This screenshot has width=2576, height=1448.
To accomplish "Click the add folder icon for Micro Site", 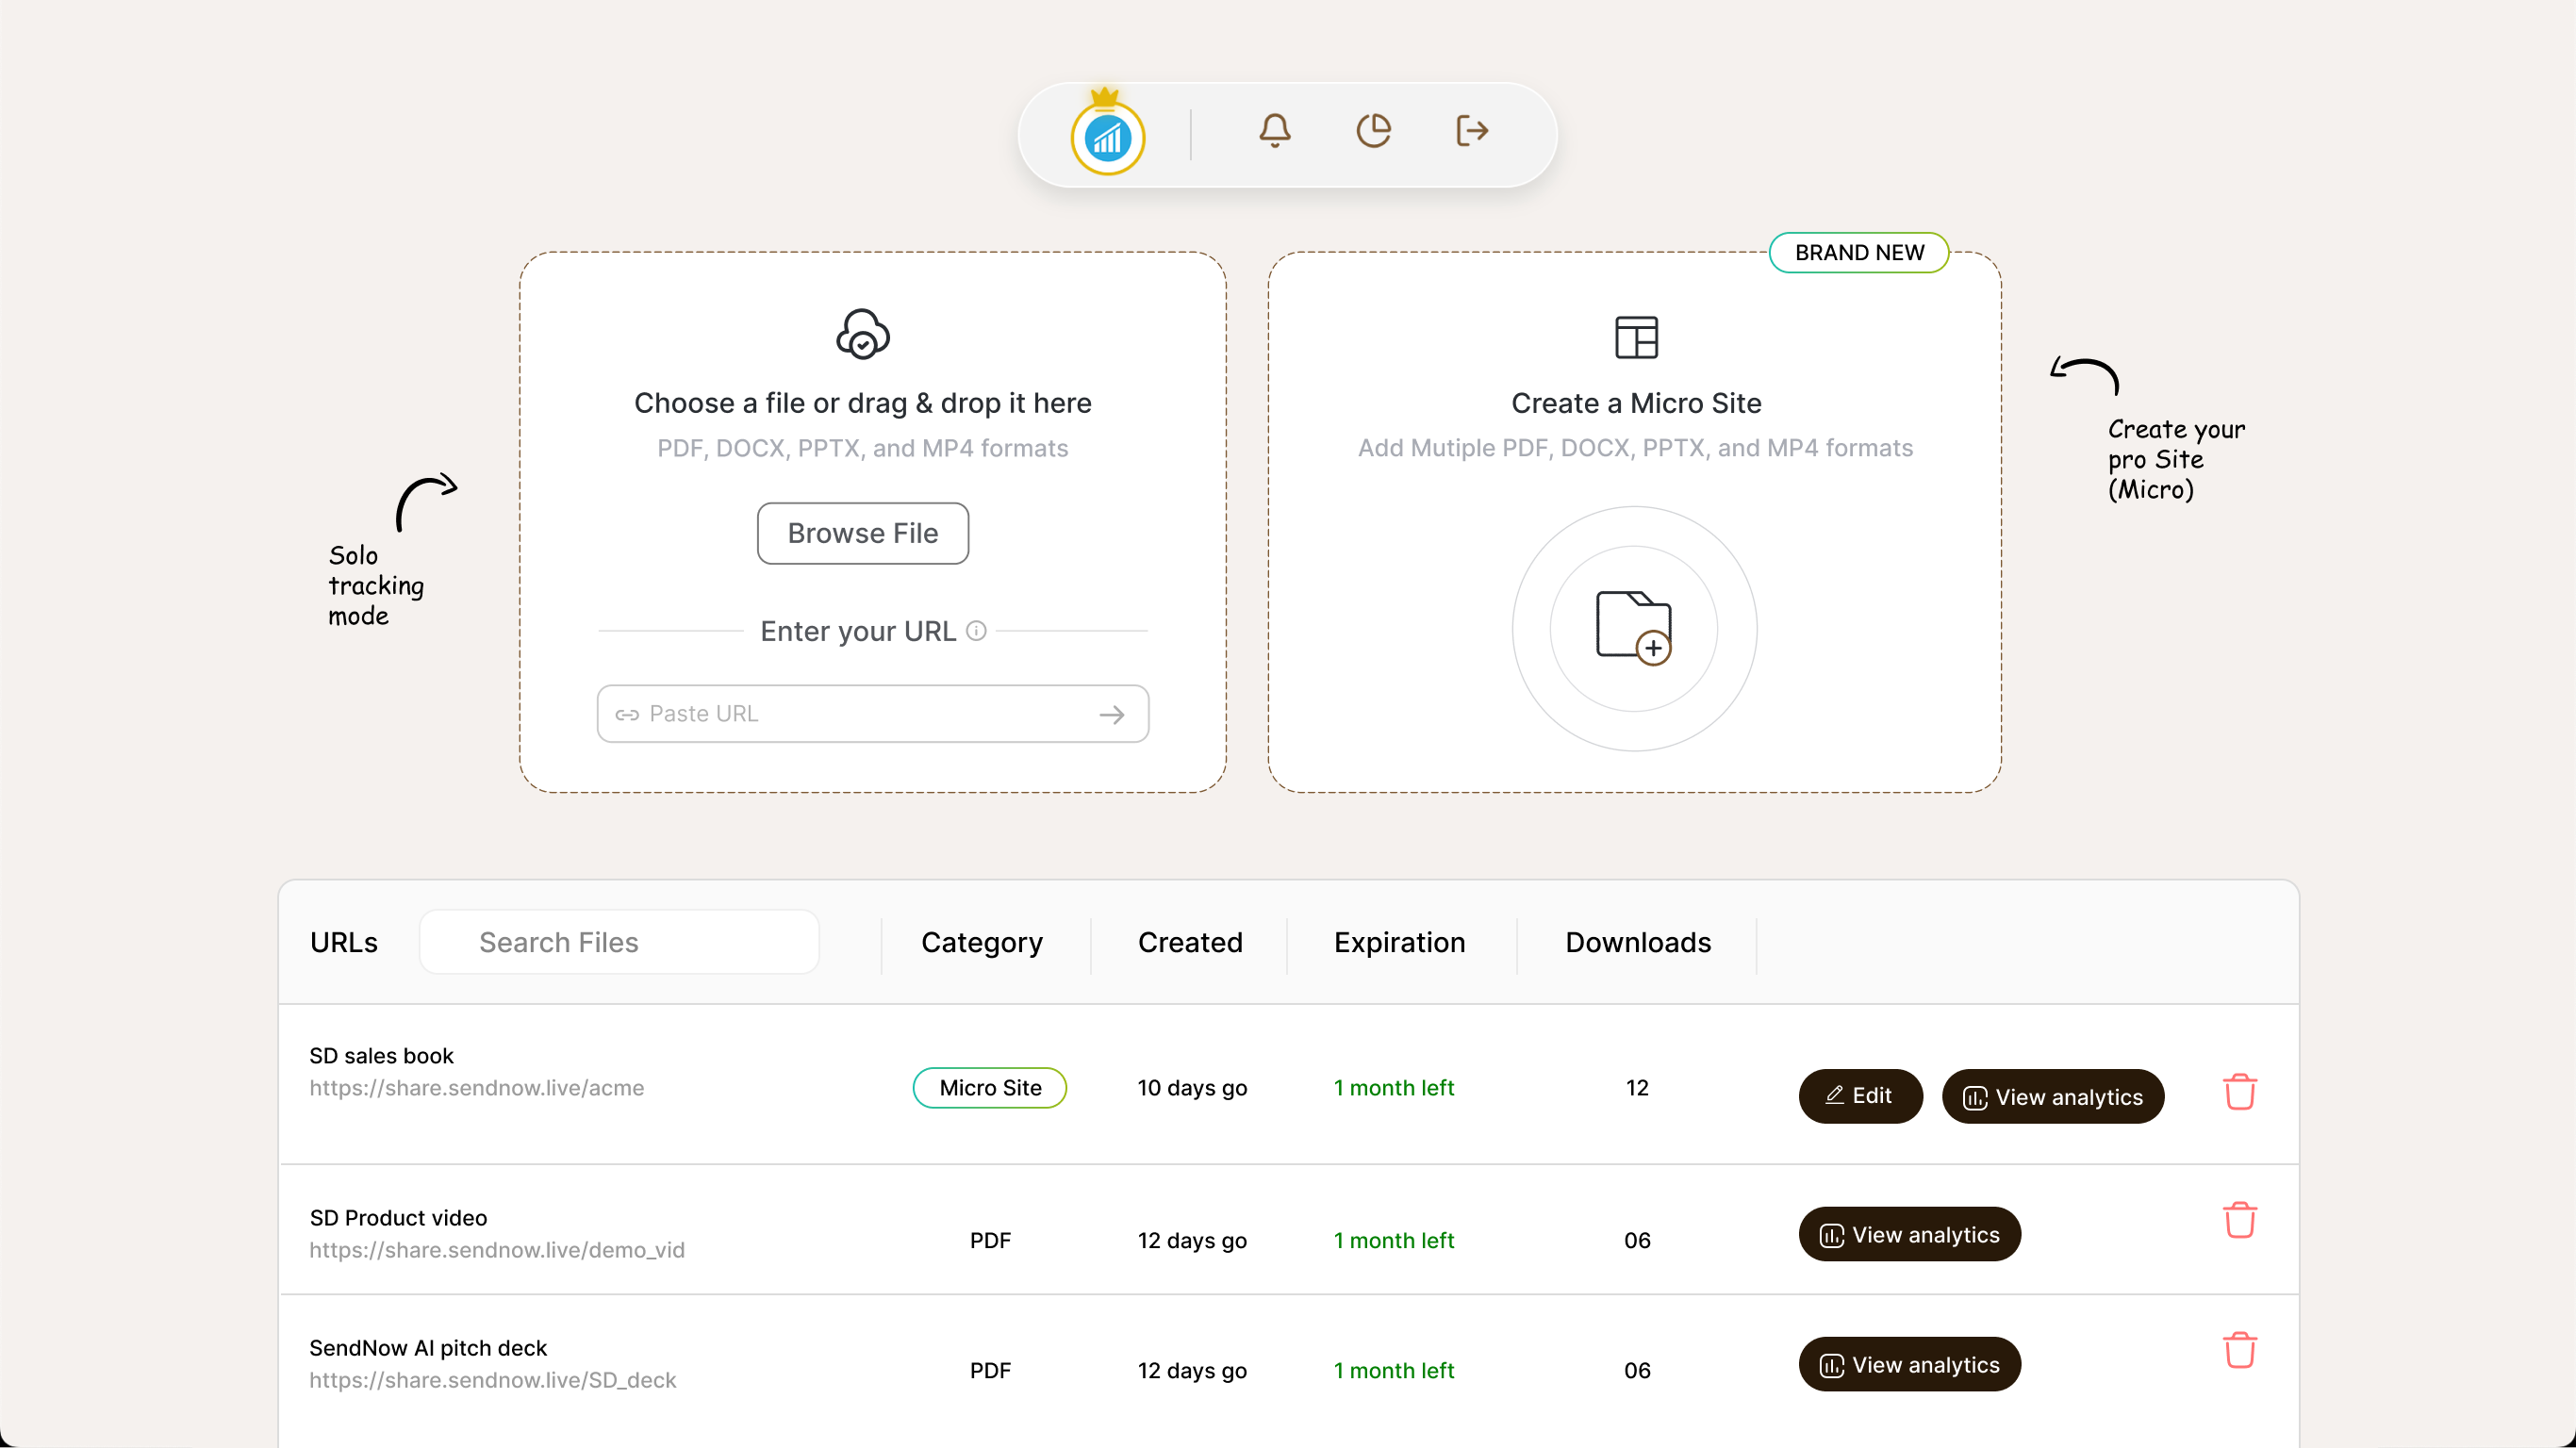I will [x=1633, y=627].
